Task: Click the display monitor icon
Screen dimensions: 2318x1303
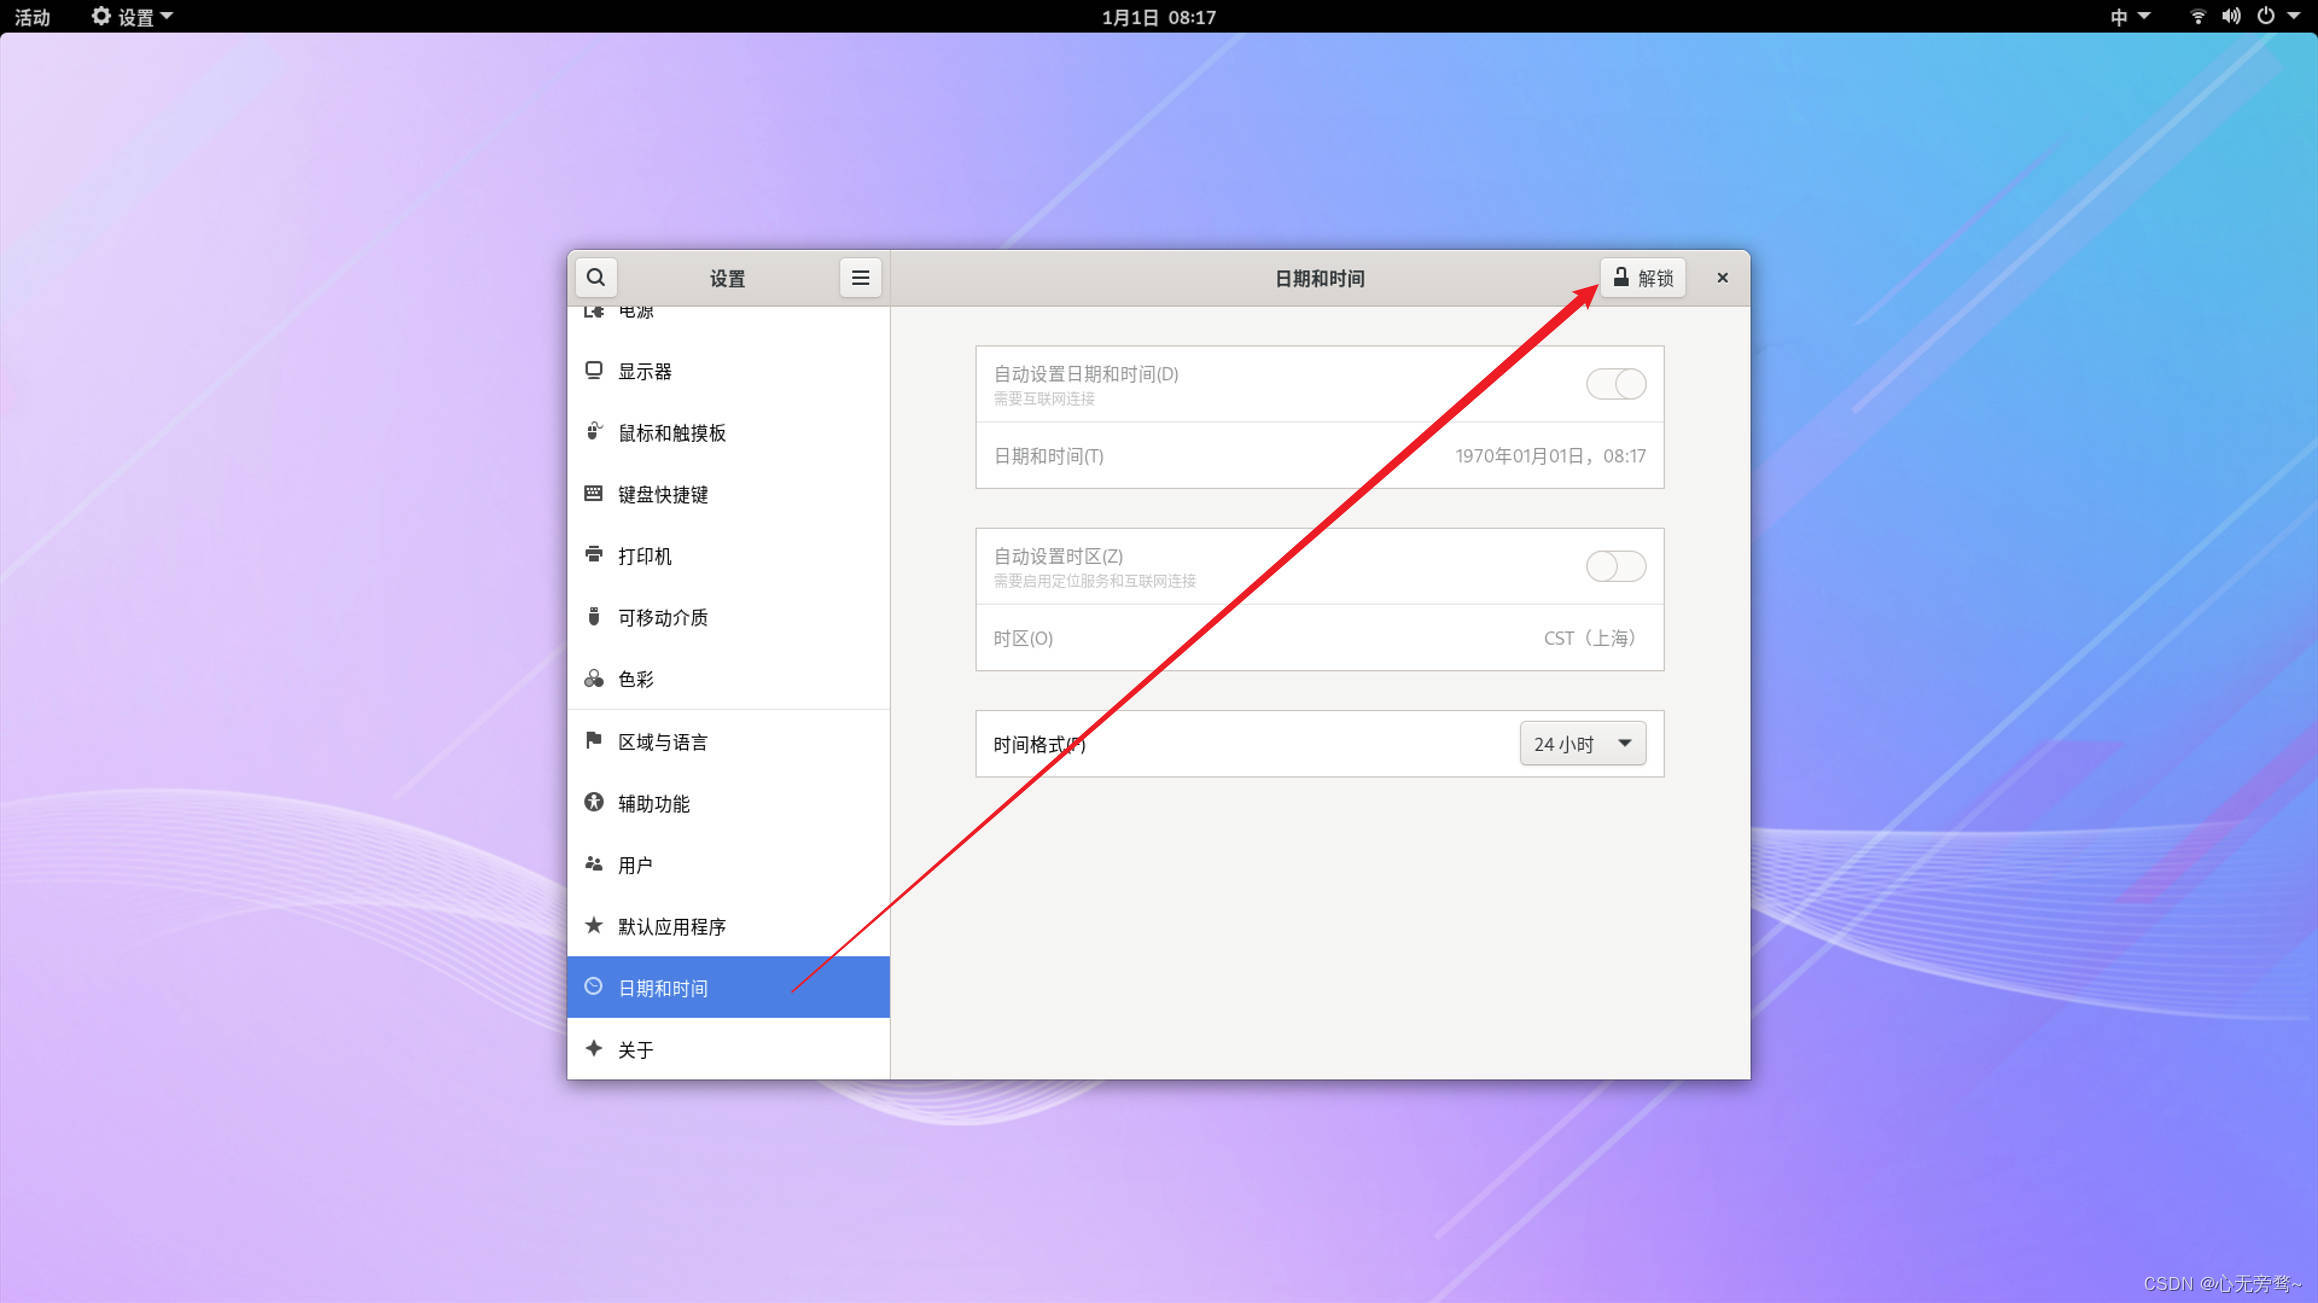Action: point(594,371)
